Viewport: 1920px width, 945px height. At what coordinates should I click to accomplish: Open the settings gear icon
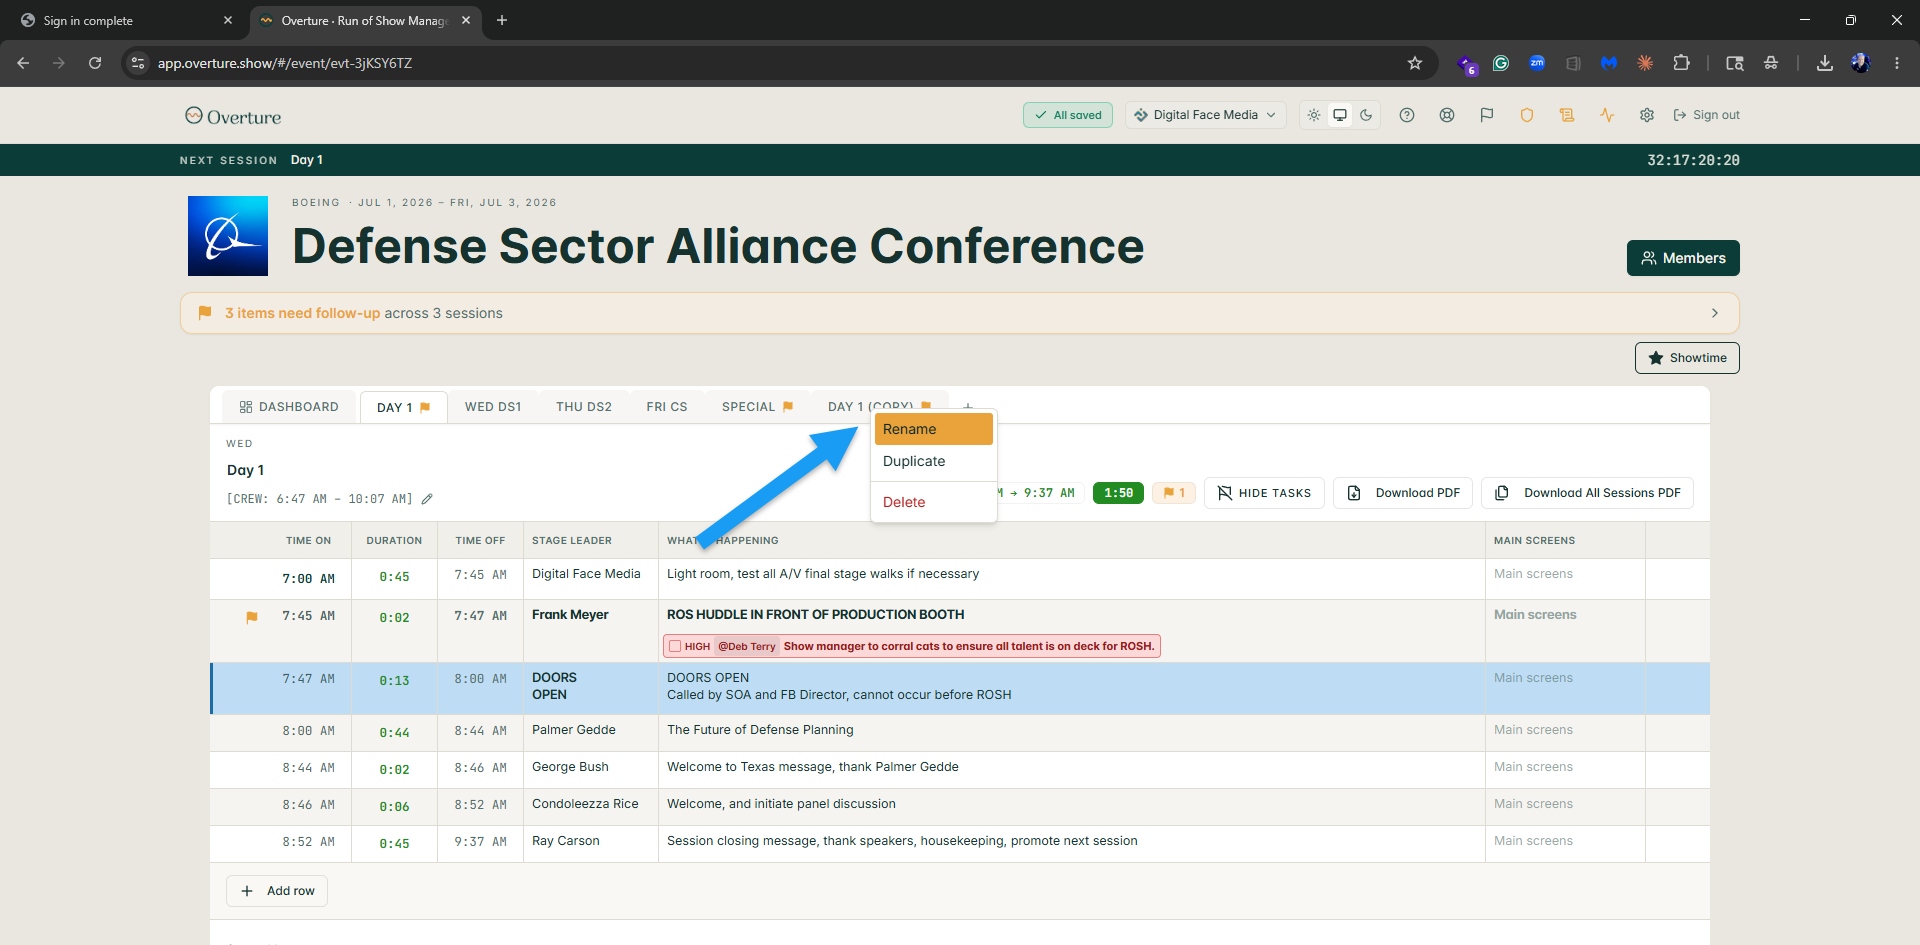click(x=1647, y=115)
